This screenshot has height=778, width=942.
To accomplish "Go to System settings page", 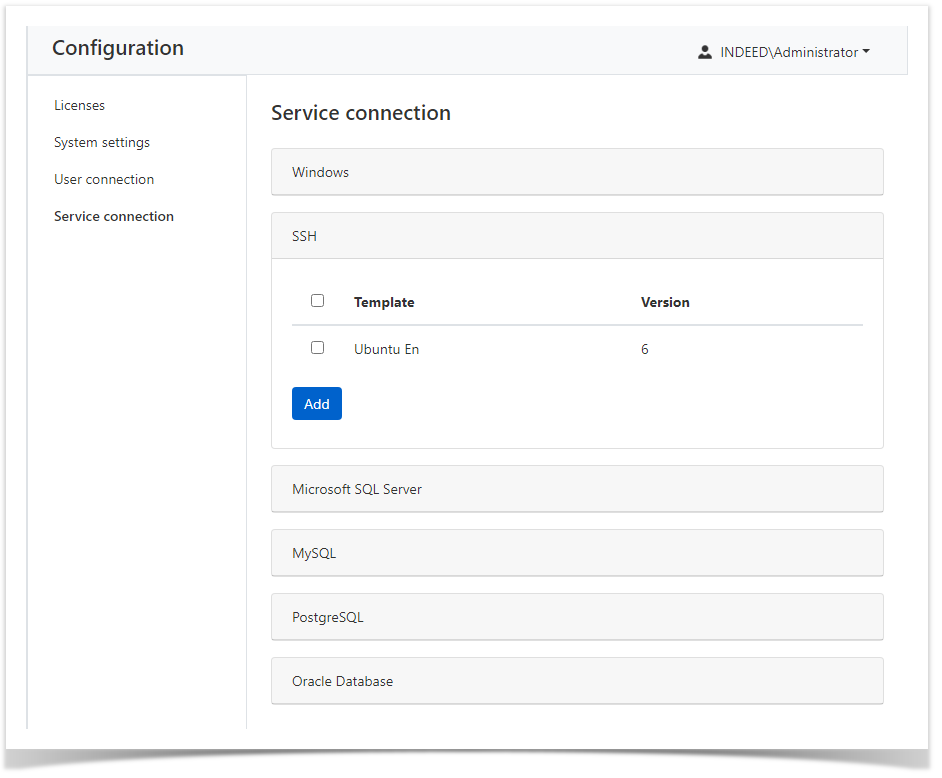I will (x=102, y=142).
